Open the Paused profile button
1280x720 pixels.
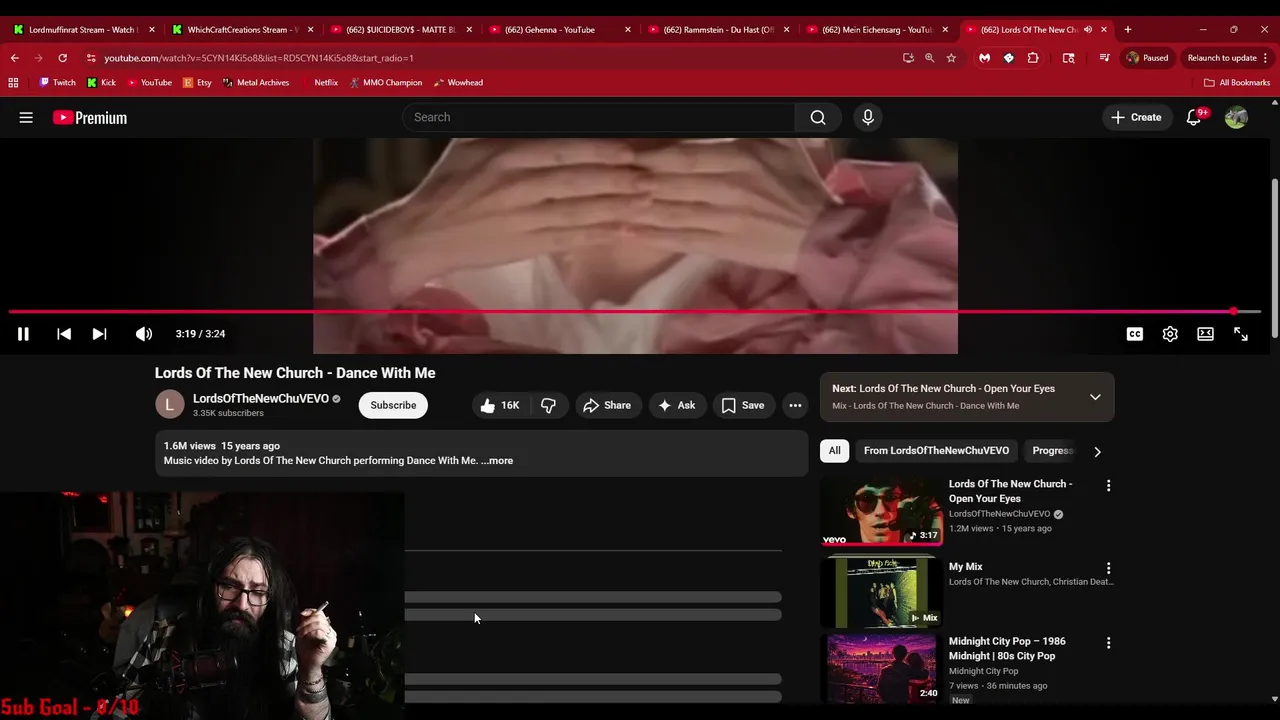pos(1147,58)
